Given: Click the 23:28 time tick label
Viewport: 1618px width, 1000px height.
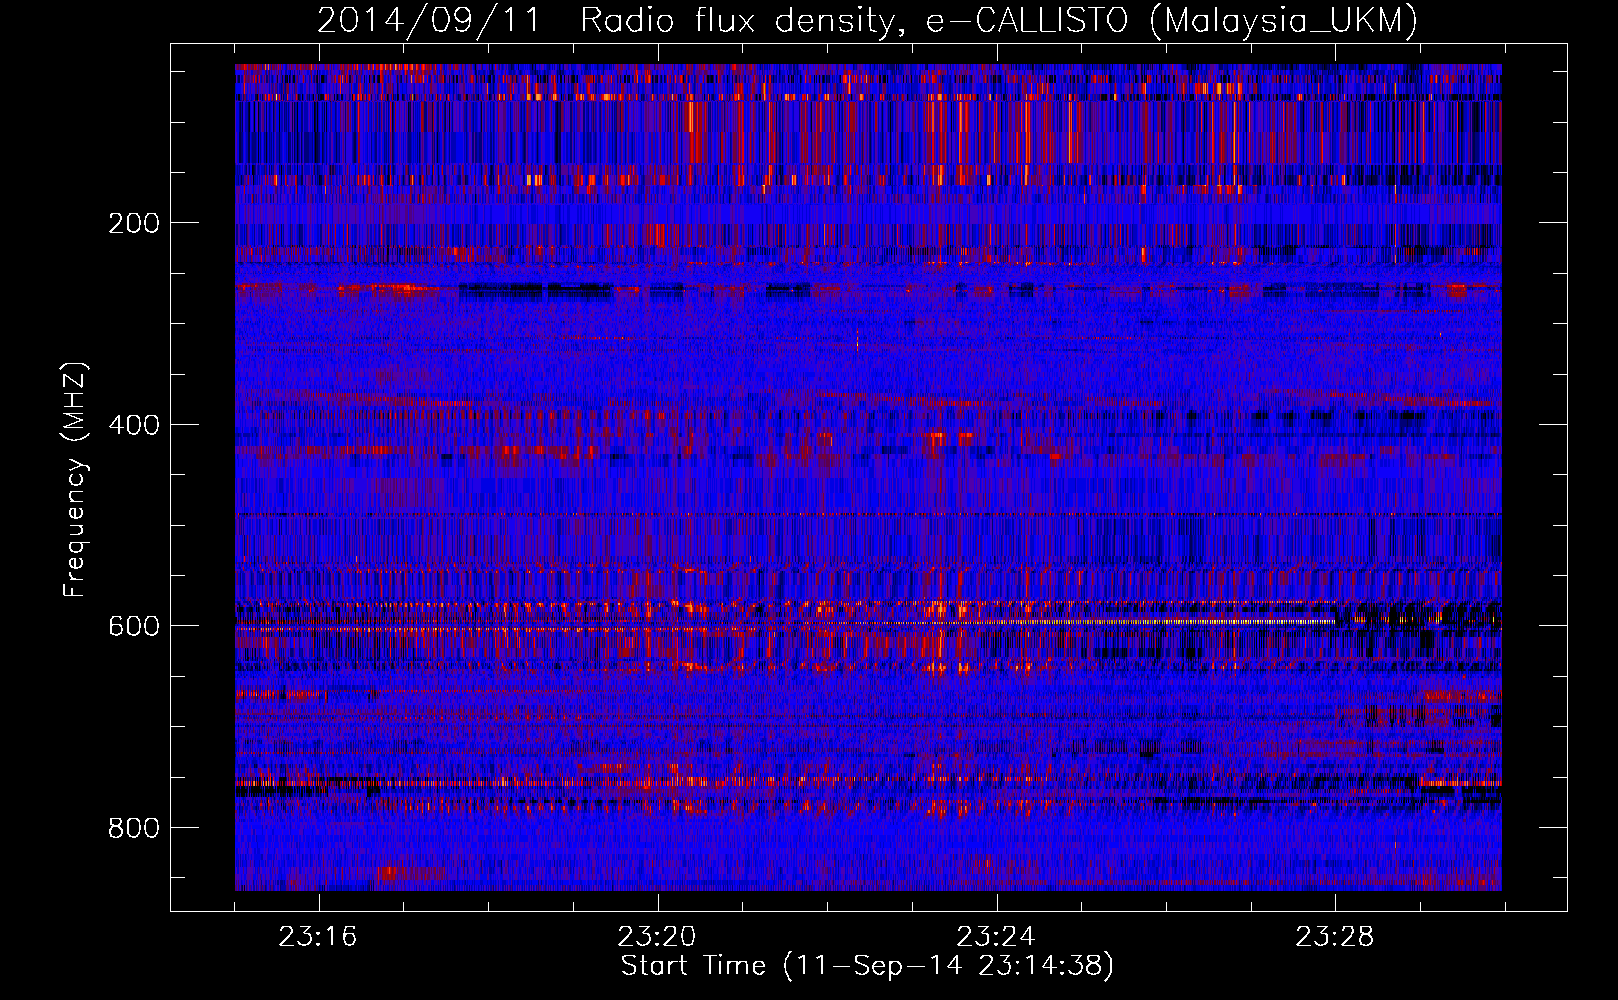Looking at the screenshot, I should click(x=1335, y=937).
